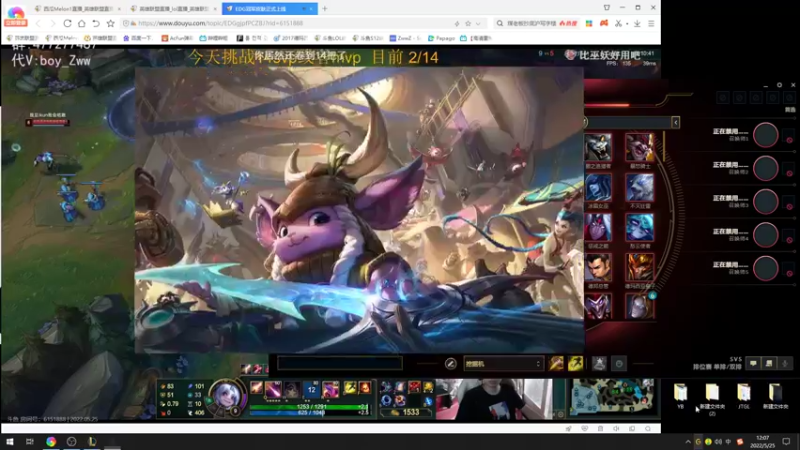Open the browser downloads icon

pos(637,23)
